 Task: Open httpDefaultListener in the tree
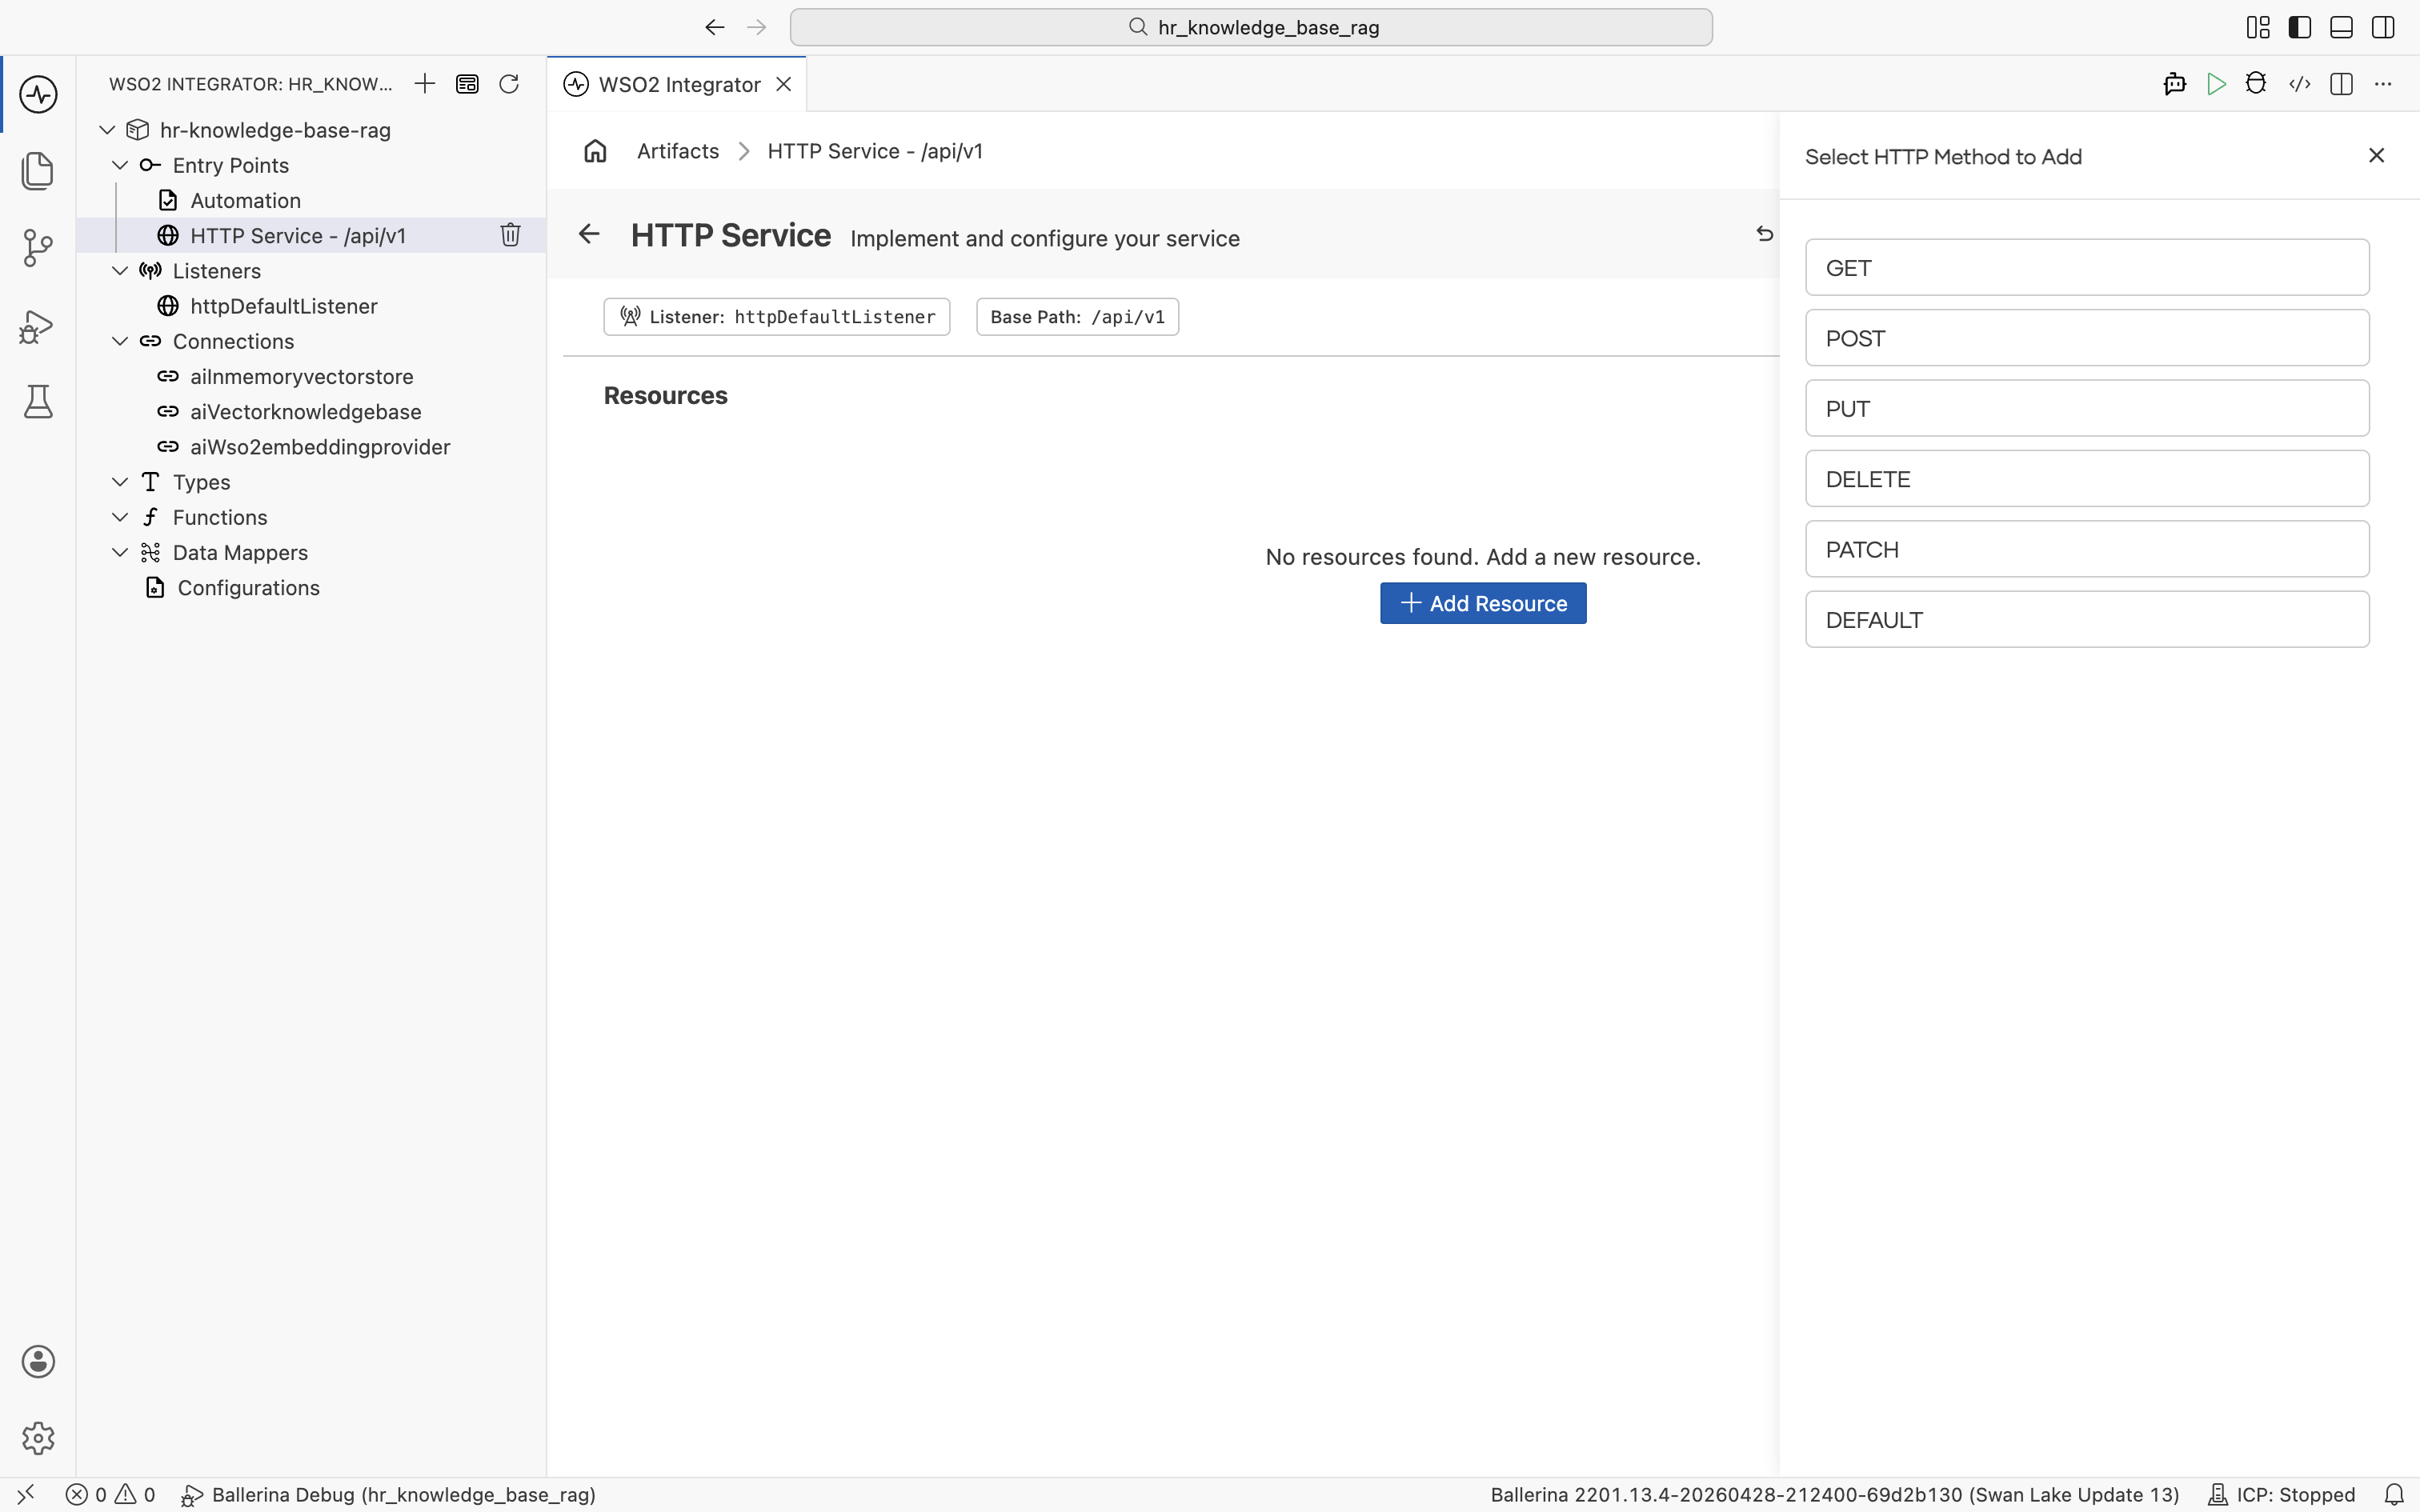coord(312,306)
